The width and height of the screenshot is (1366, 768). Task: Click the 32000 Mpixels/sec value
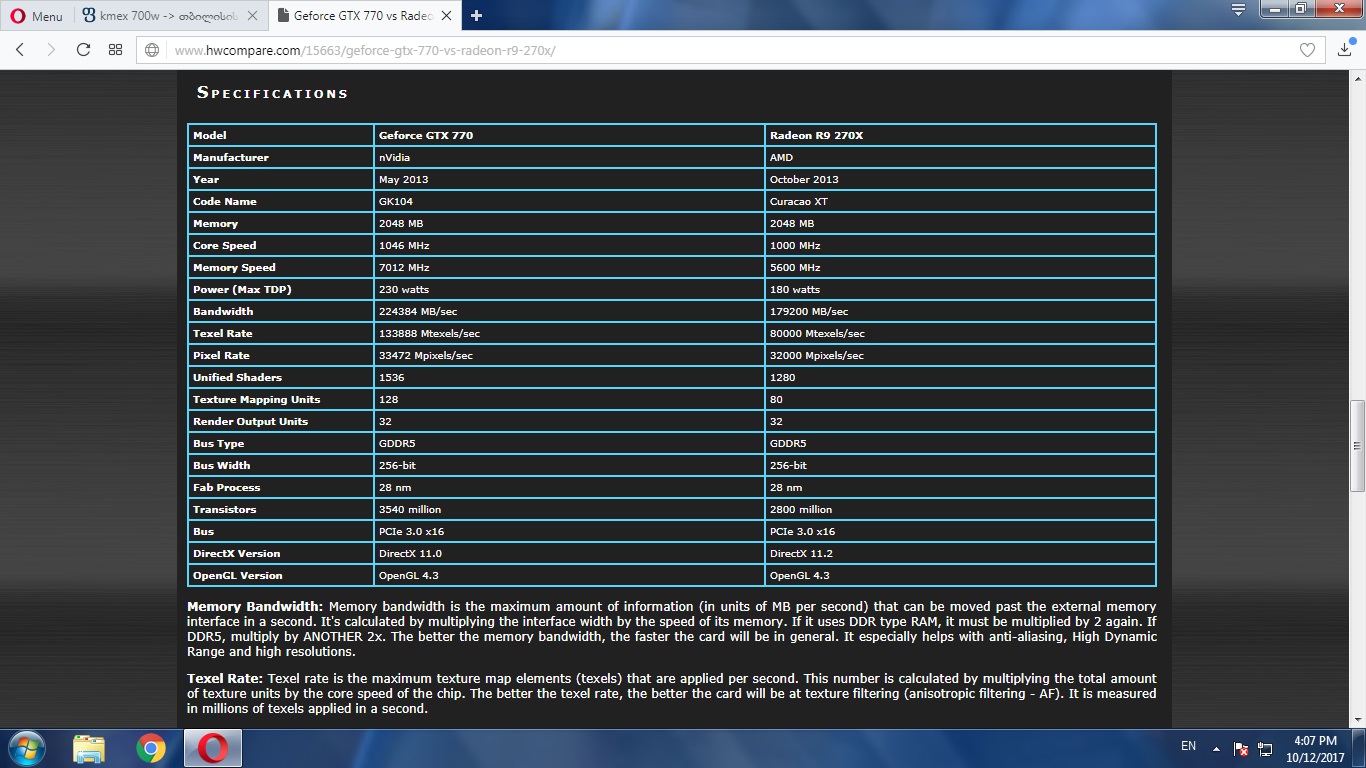click(817, 355)
